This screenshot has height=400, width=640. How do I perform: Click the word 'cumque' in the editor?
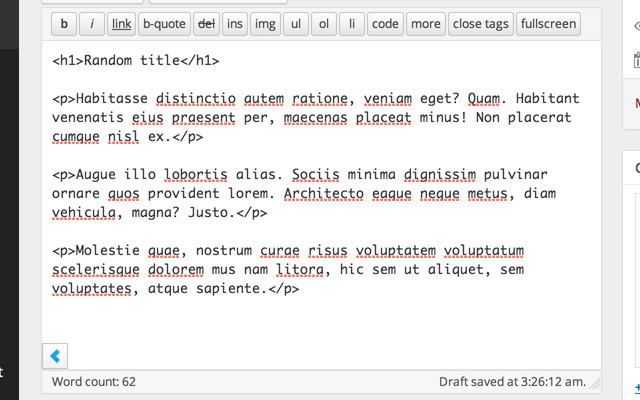tap(76, 137)
